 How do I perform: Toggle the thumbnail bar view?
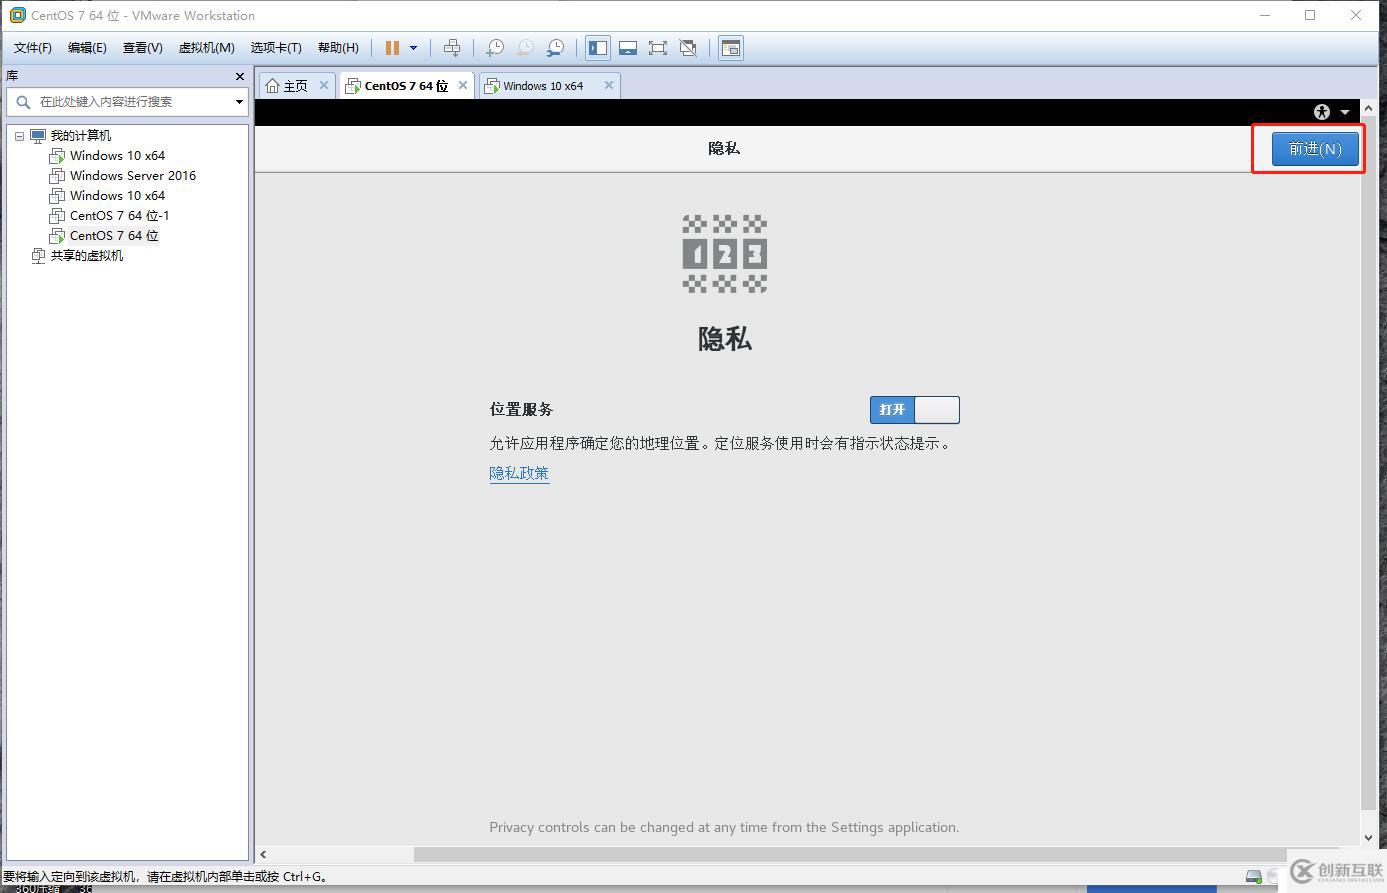tap(628, 48)
